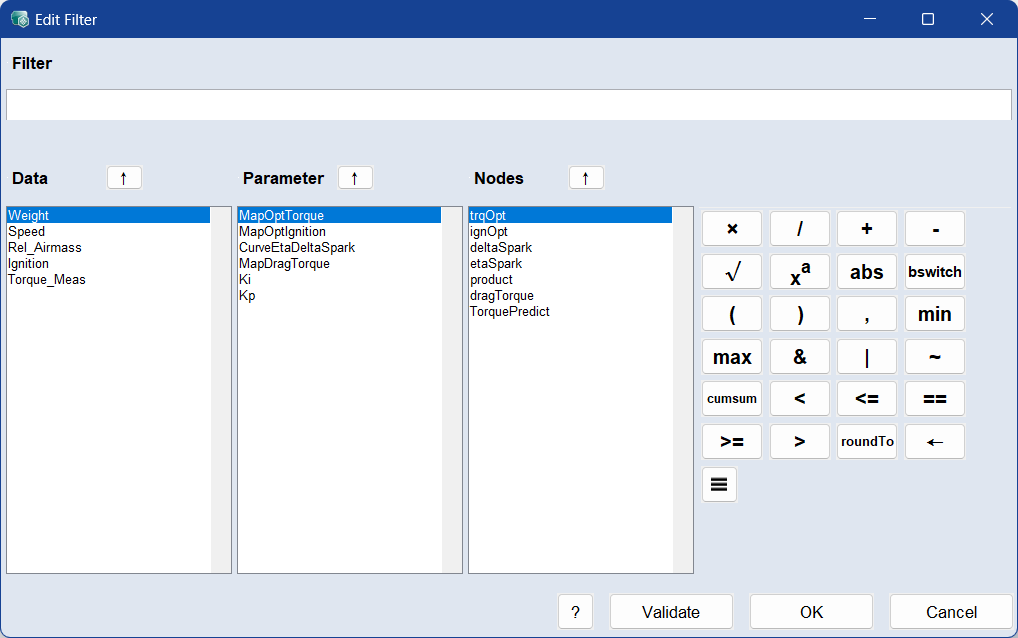
Task: Click the square root operator button
Action: point(731,271)
